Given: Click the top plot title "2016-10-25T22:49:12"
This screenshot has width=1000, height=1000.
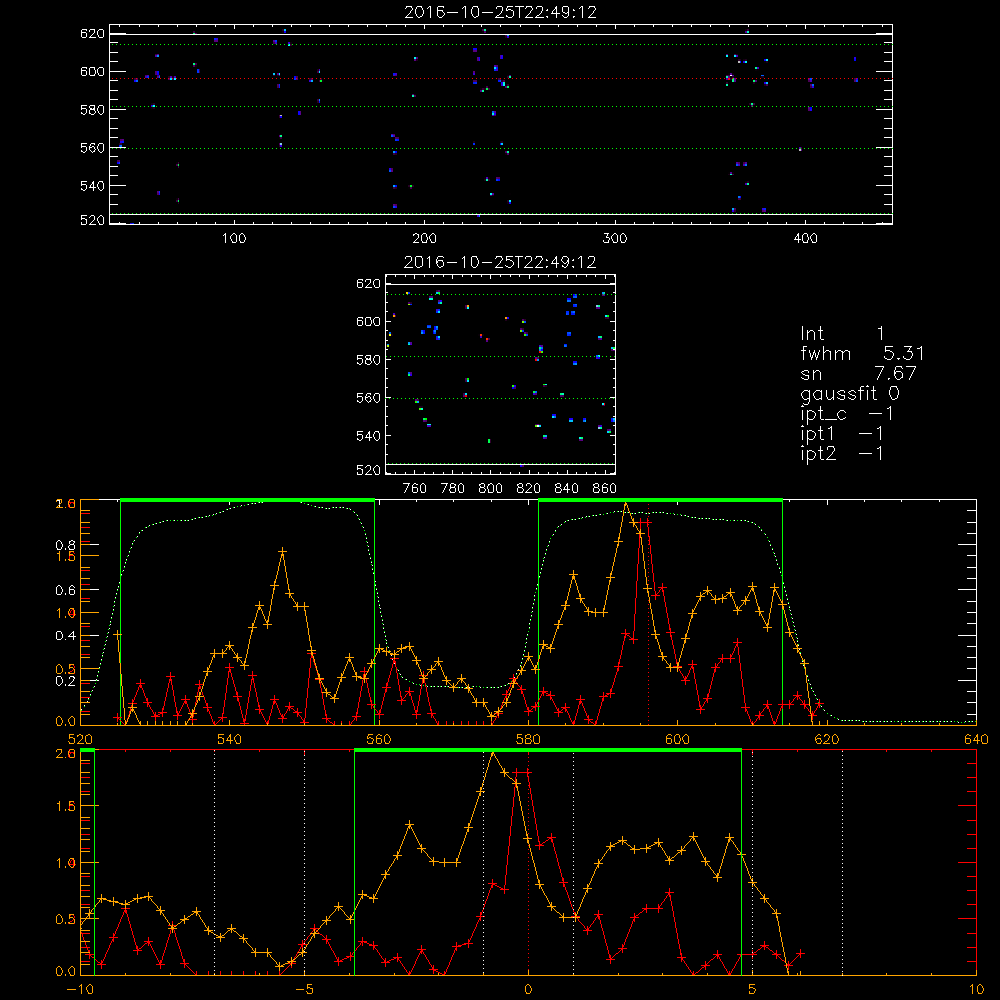Looking at the screenshot, I should pos(501,12).
